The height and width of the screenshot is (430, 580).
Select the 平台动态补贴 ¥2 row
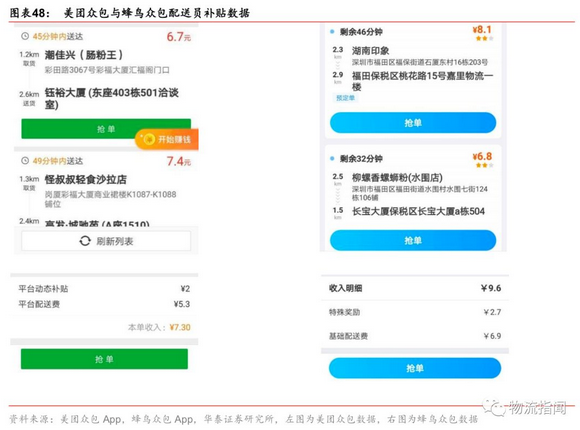point(104,289)
